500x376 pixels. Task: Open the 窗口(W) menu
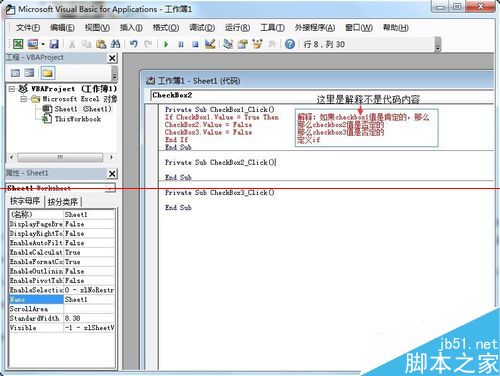(359, 28)
